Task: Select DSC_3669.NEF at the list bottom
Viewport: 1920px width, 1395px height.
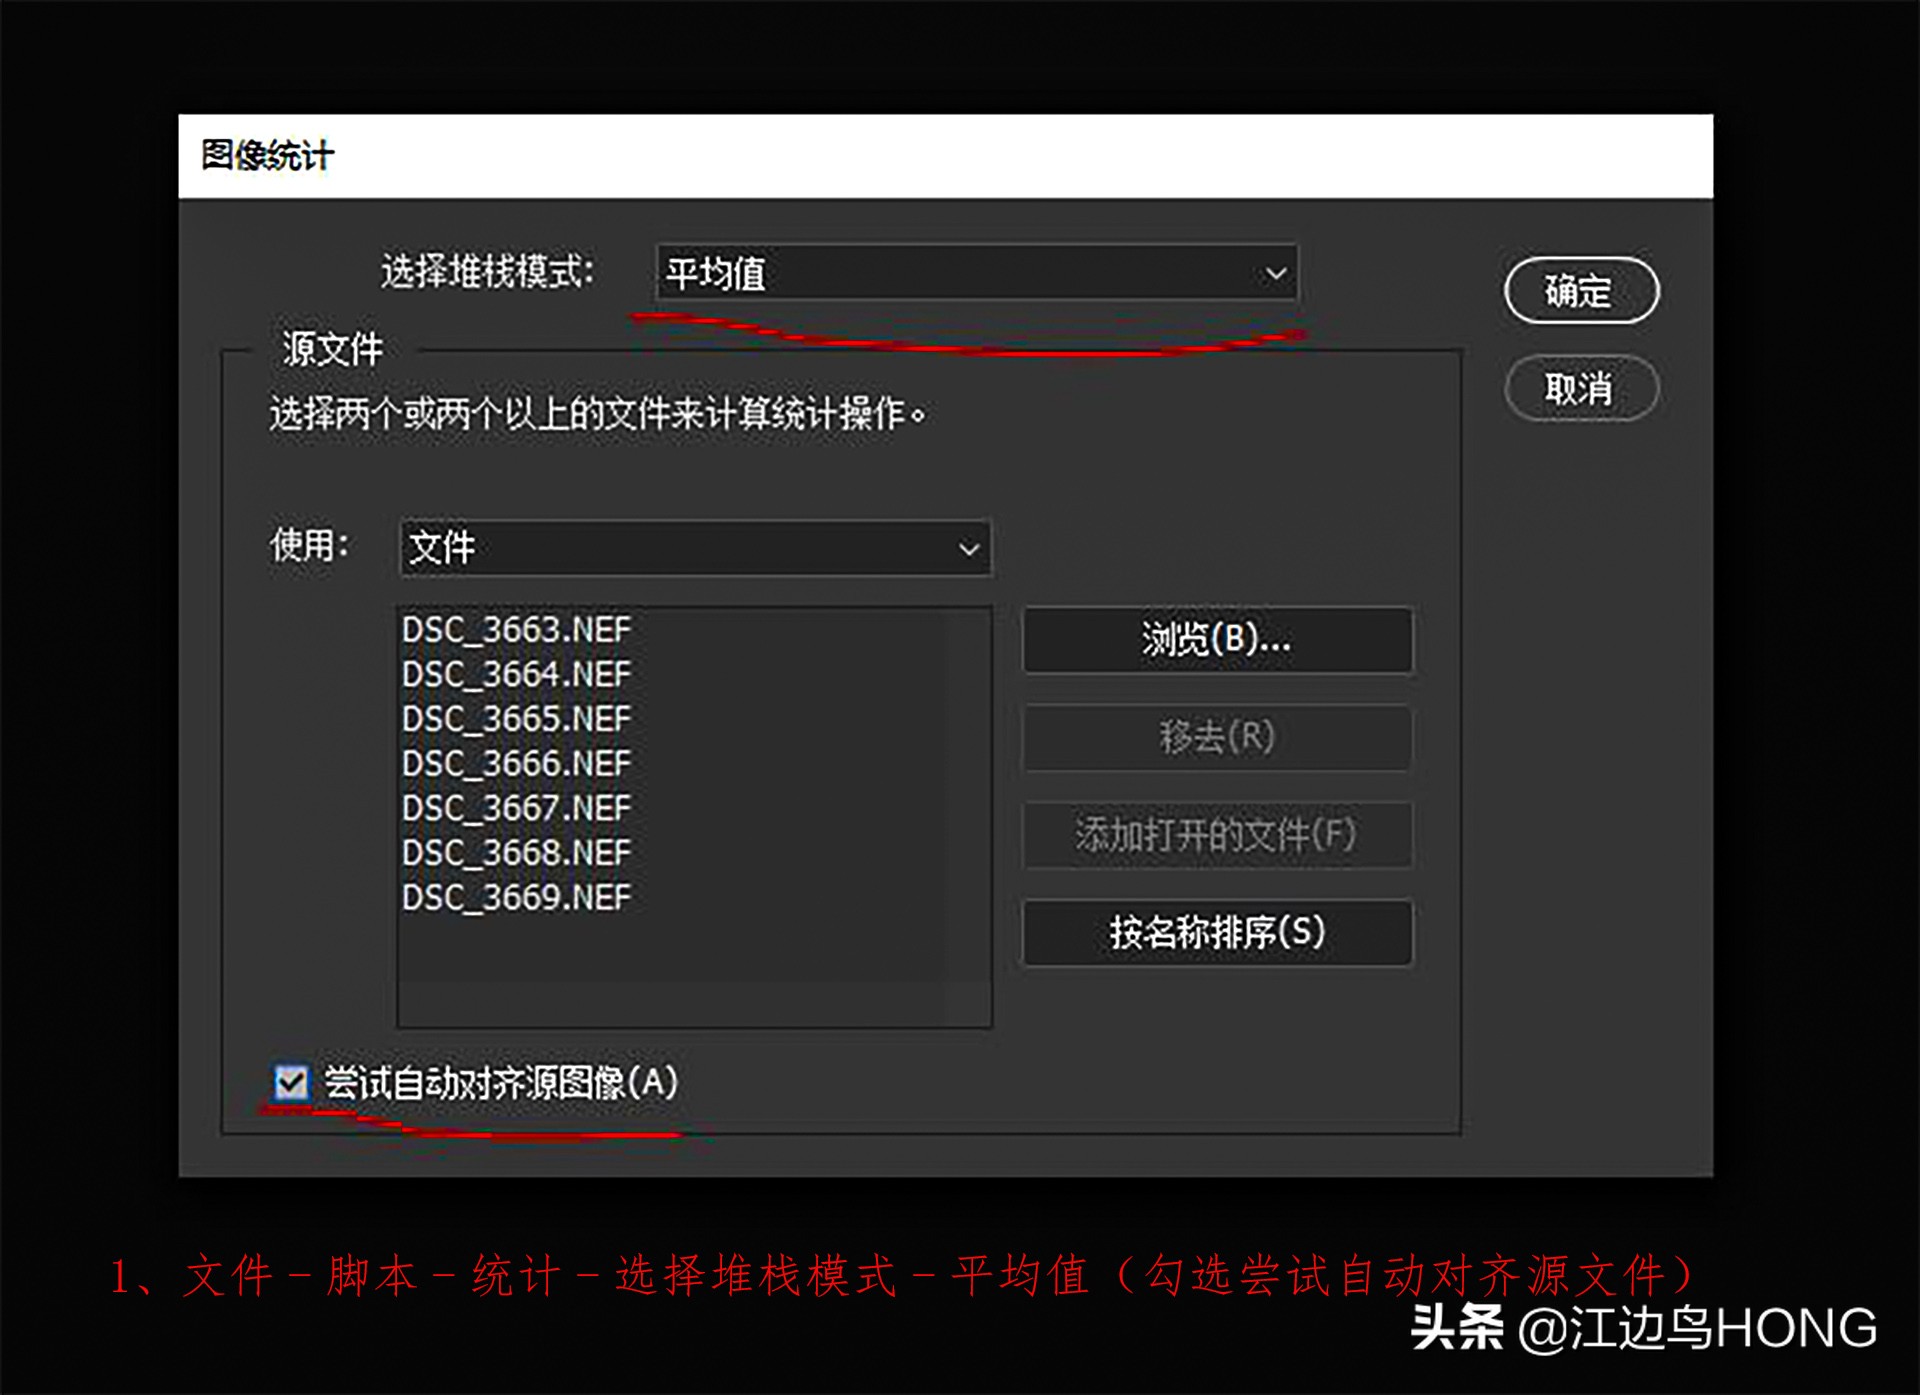Action: tap(515, 896)
